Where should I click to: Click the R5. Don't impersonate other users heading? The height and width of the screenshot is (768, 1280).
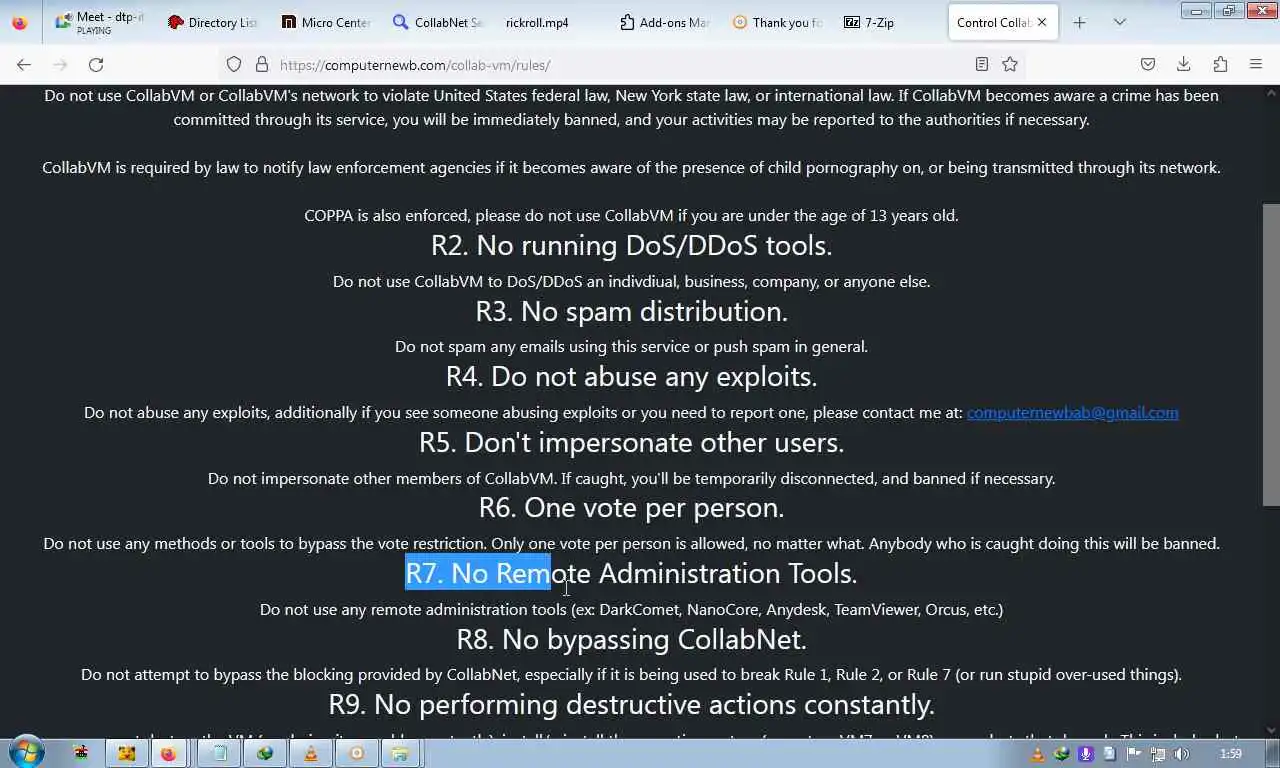pos(631,442)
